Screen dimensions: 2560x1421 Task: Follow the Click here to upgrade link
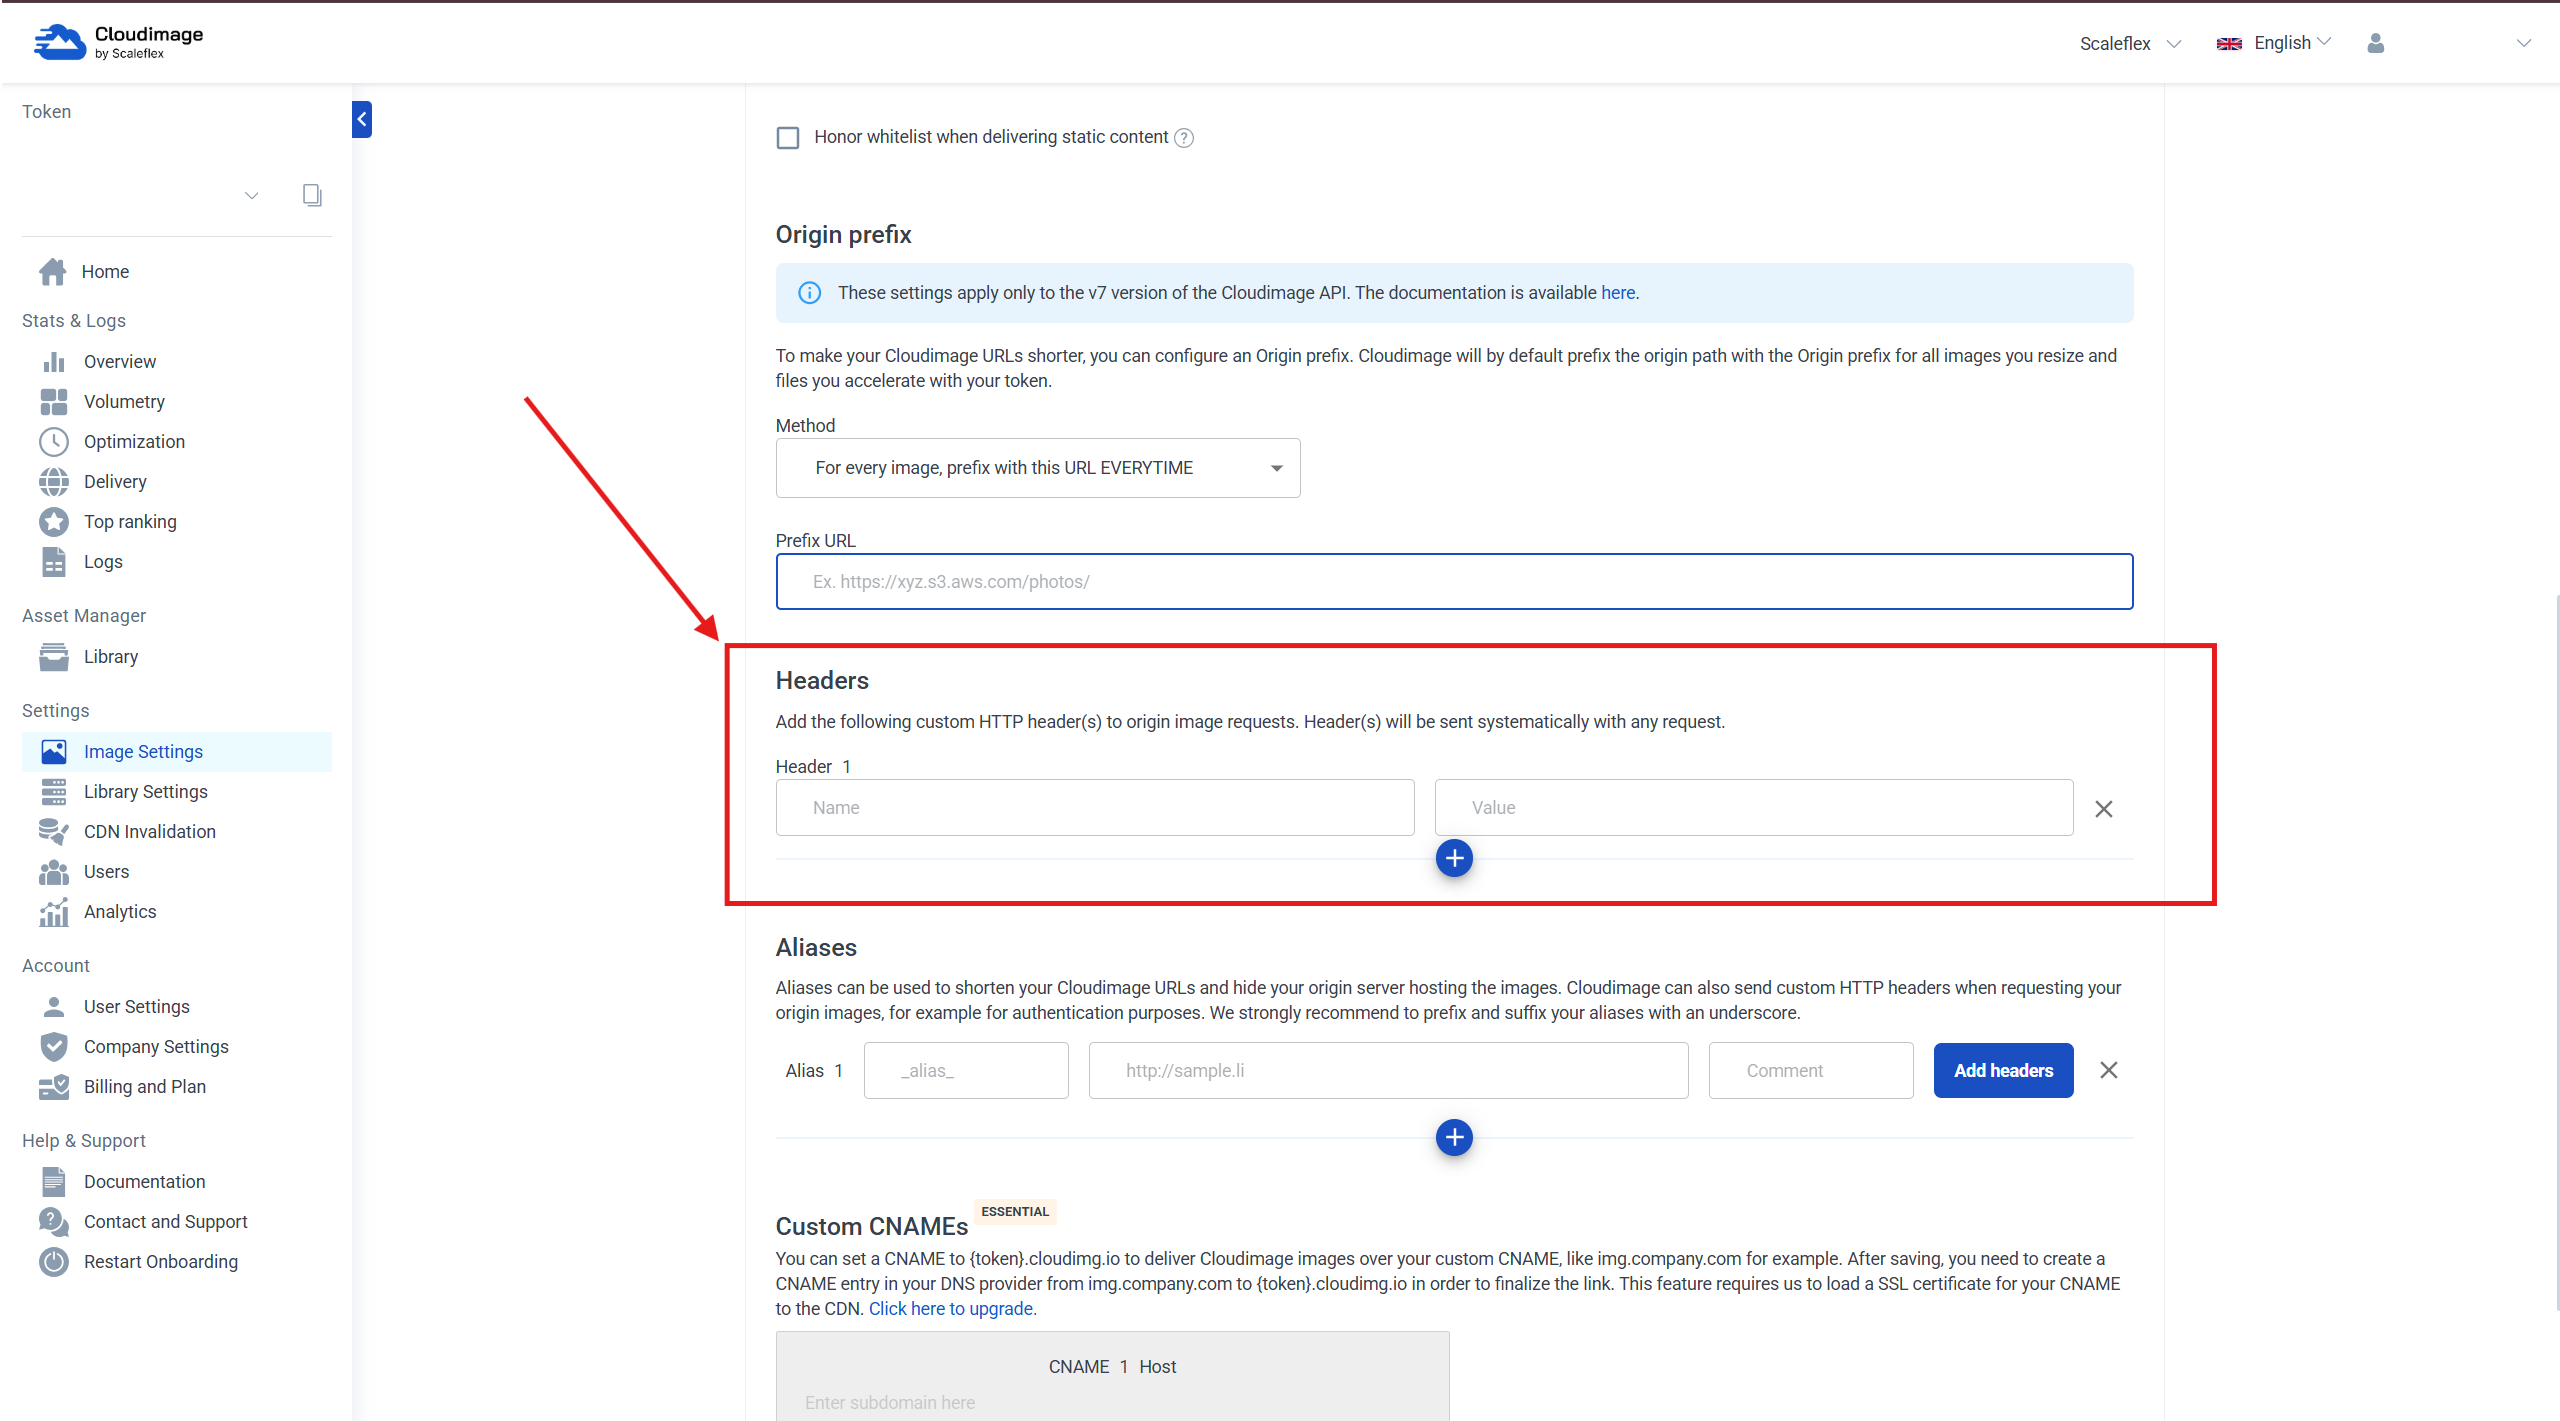point(951,1309)
